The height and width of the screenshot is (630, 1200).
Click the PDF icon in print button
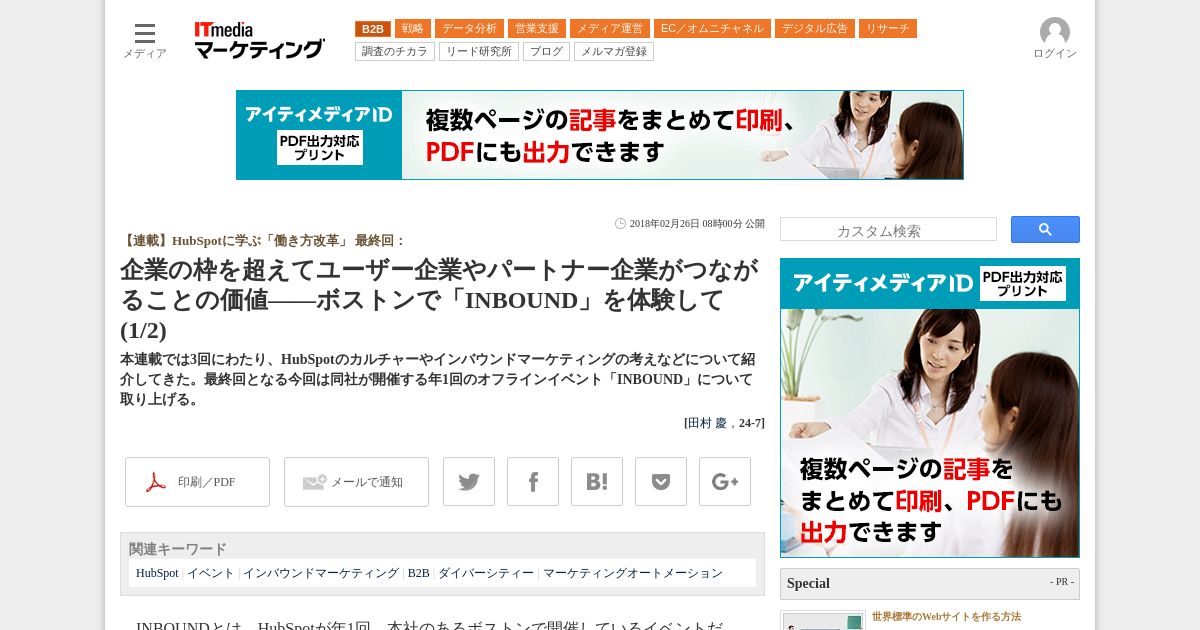156,482
